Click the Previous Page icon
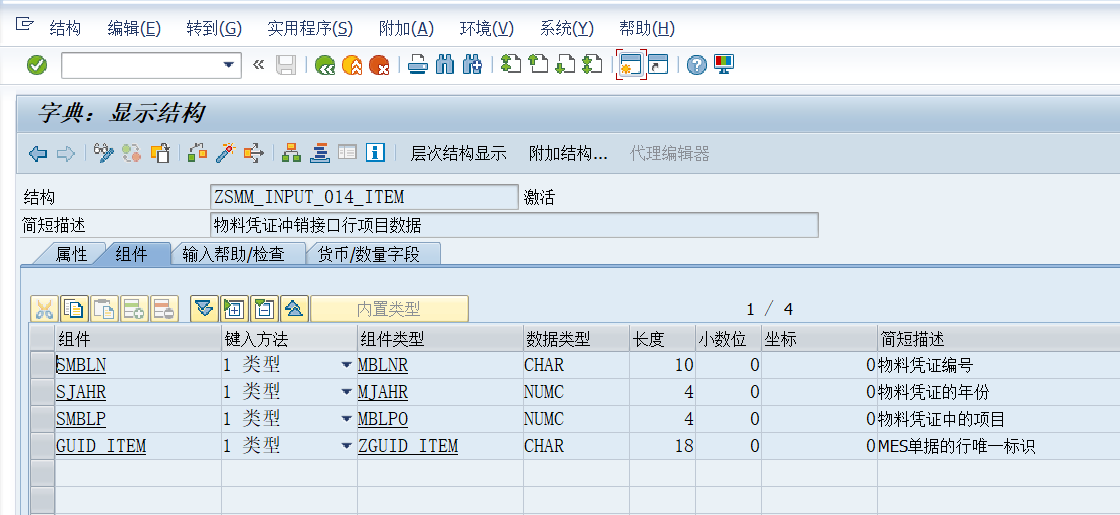 [538, 65]
